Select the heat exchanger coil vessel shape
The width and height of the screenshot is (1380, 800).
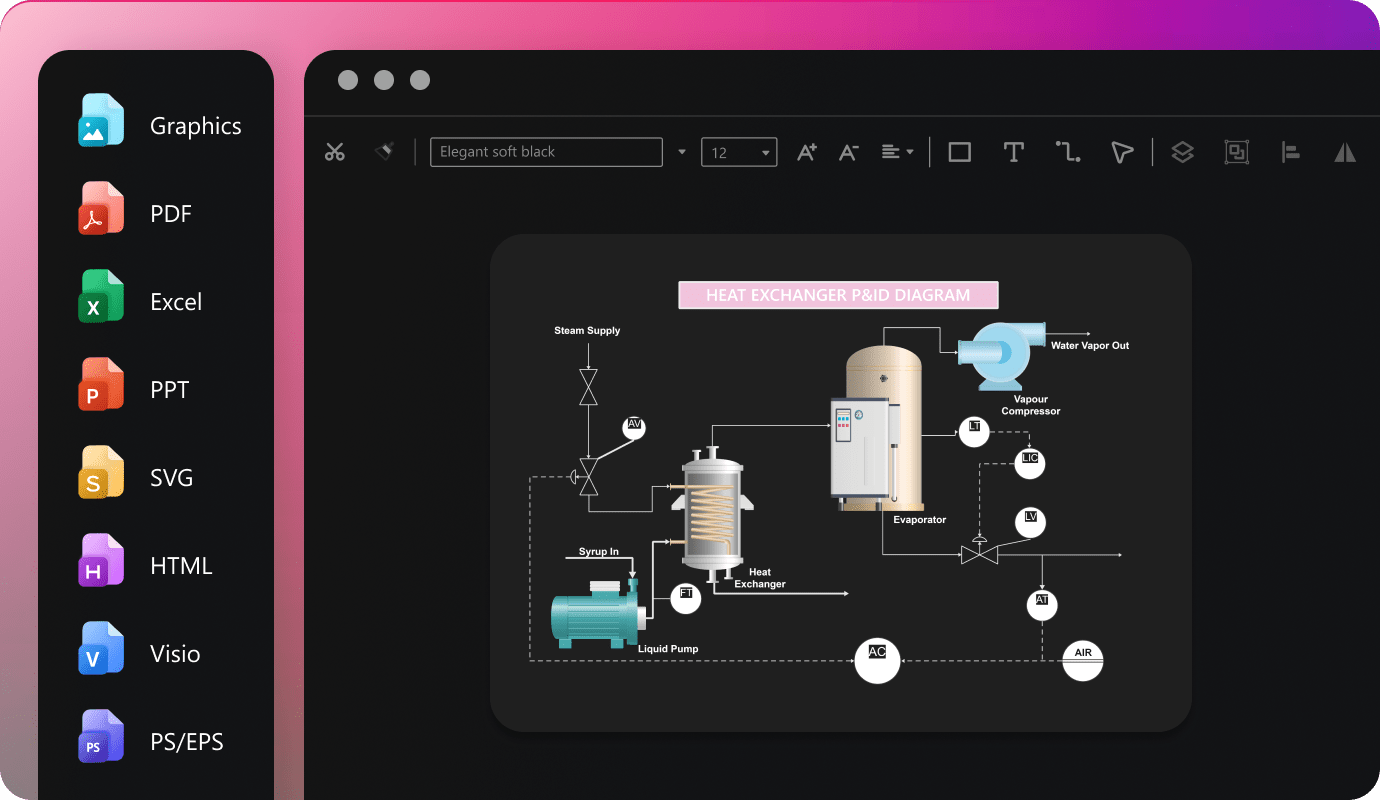[x=712, y=514]
